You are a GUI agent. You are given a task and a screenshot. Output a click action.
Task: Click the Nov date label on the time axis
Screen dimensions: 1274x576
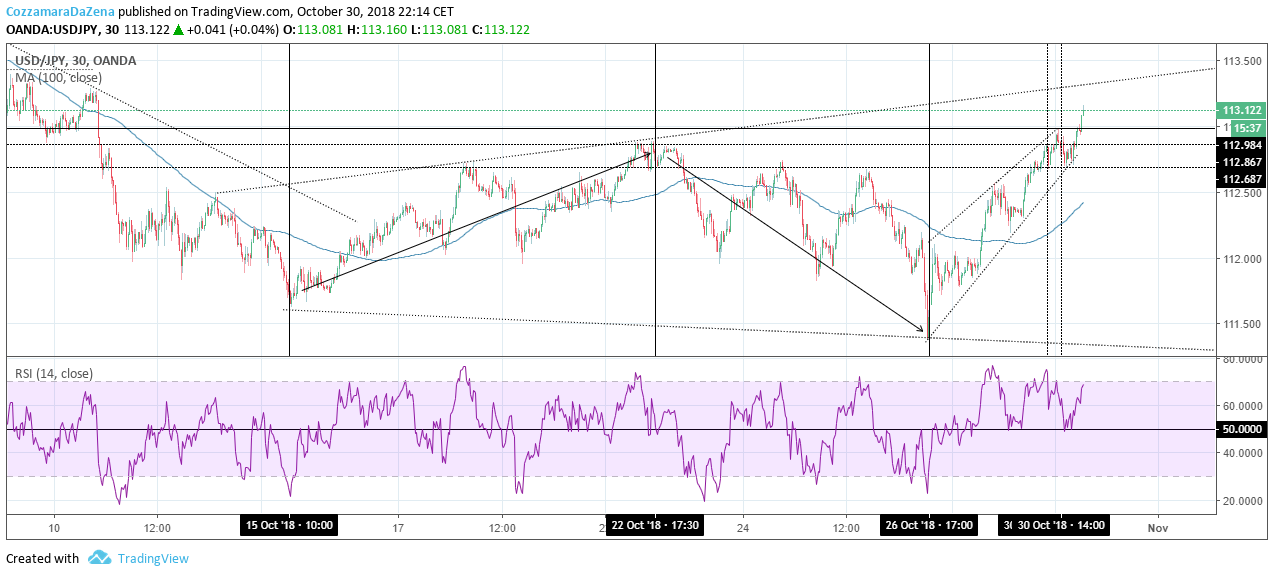(x=1159, y=526)
